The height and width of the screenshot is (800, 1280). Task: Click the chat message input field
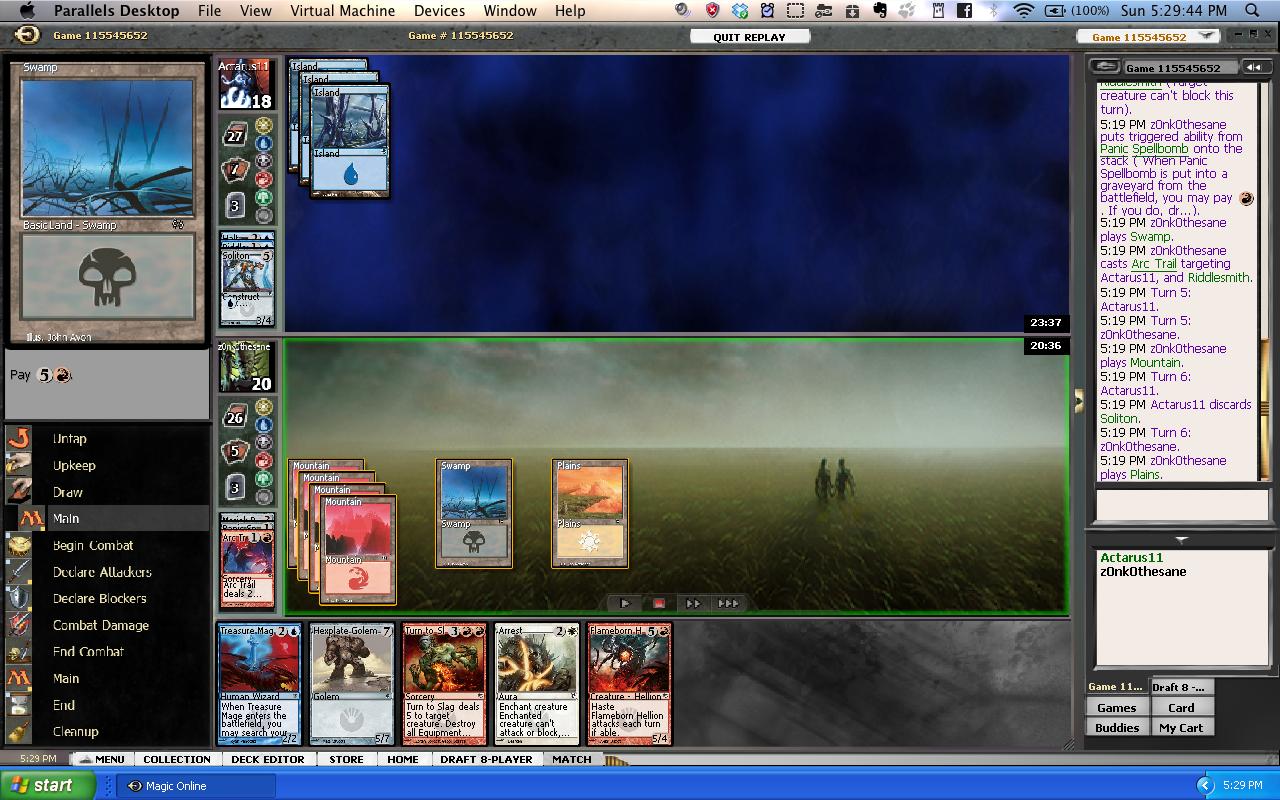(1180, 506)
